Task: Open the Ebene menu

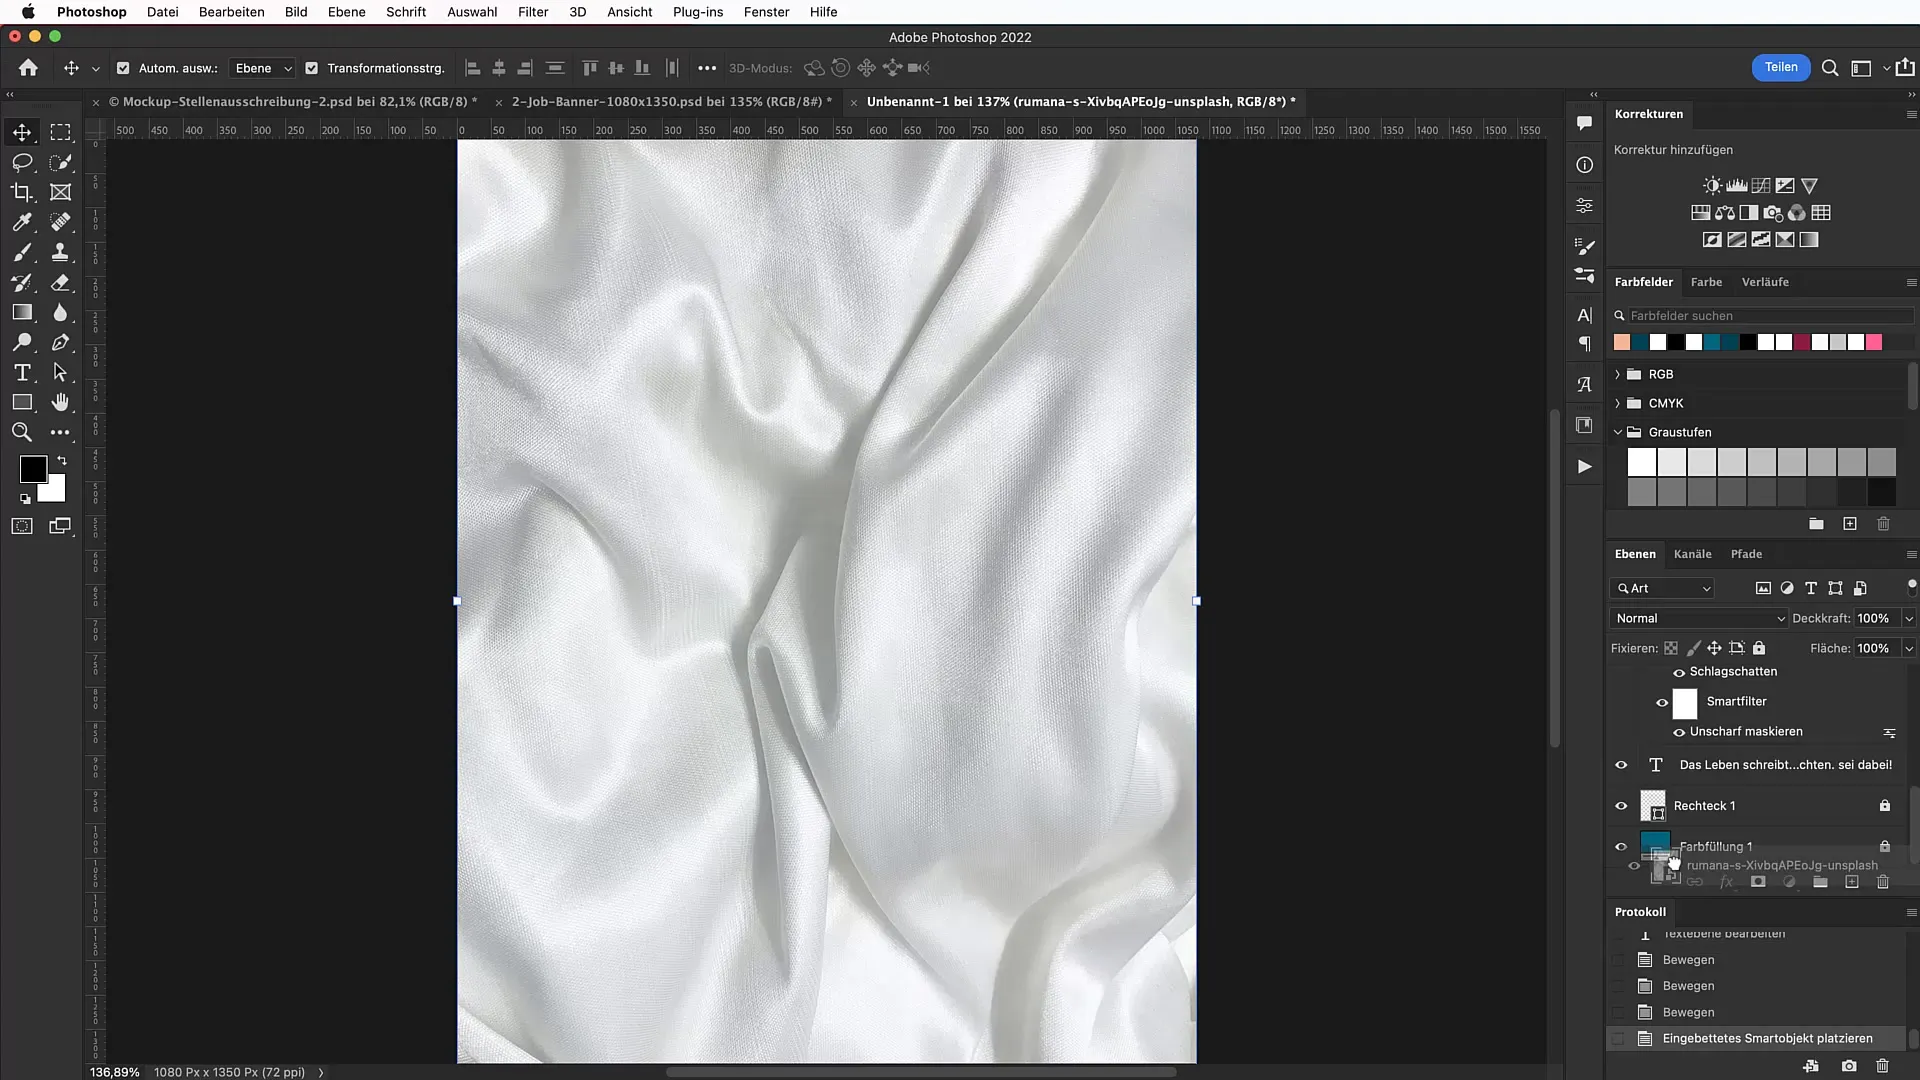Action: (346, 12)
